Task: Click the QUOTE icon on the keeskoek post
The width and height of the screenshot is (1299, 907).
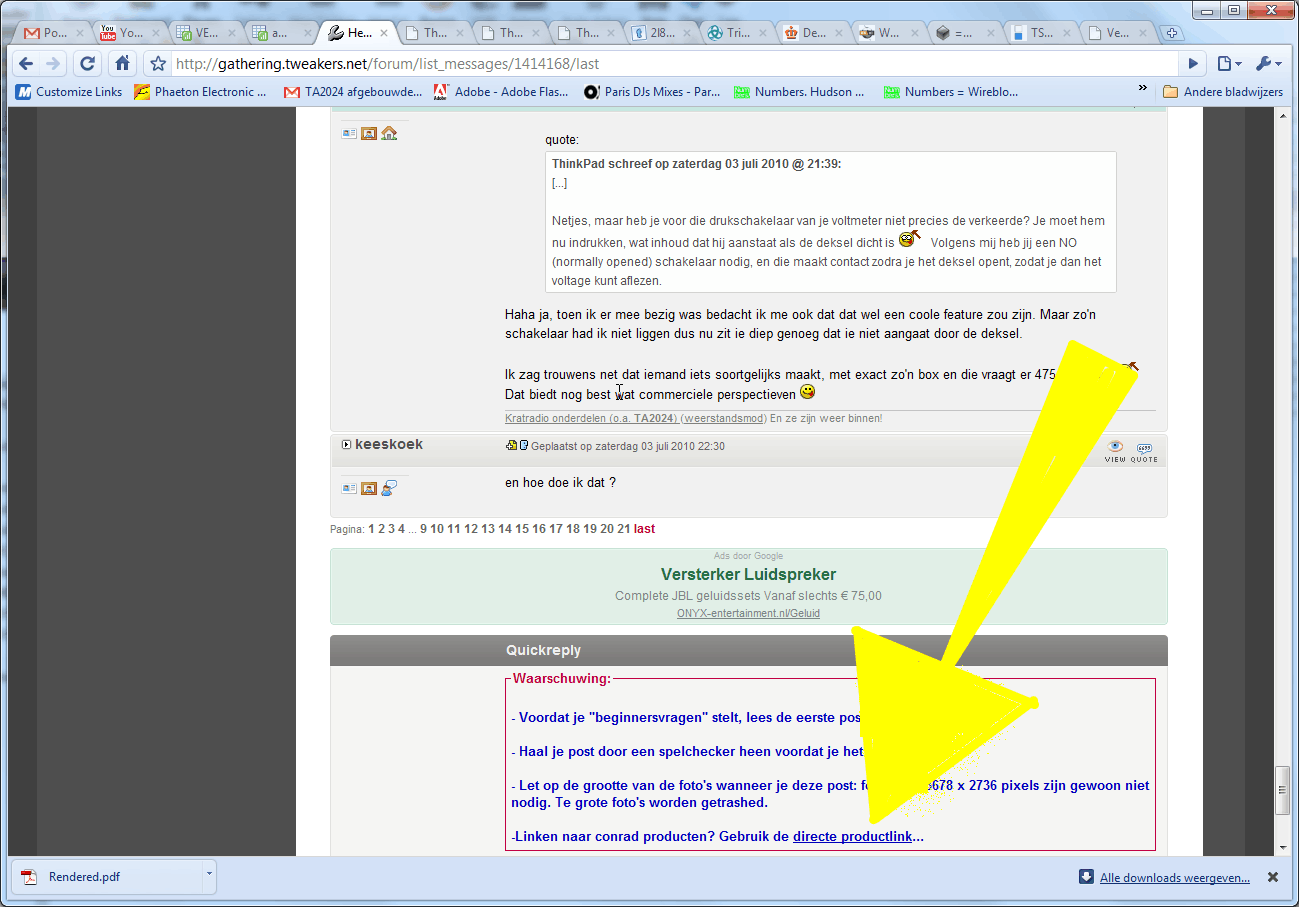Action: (1144, 451)
